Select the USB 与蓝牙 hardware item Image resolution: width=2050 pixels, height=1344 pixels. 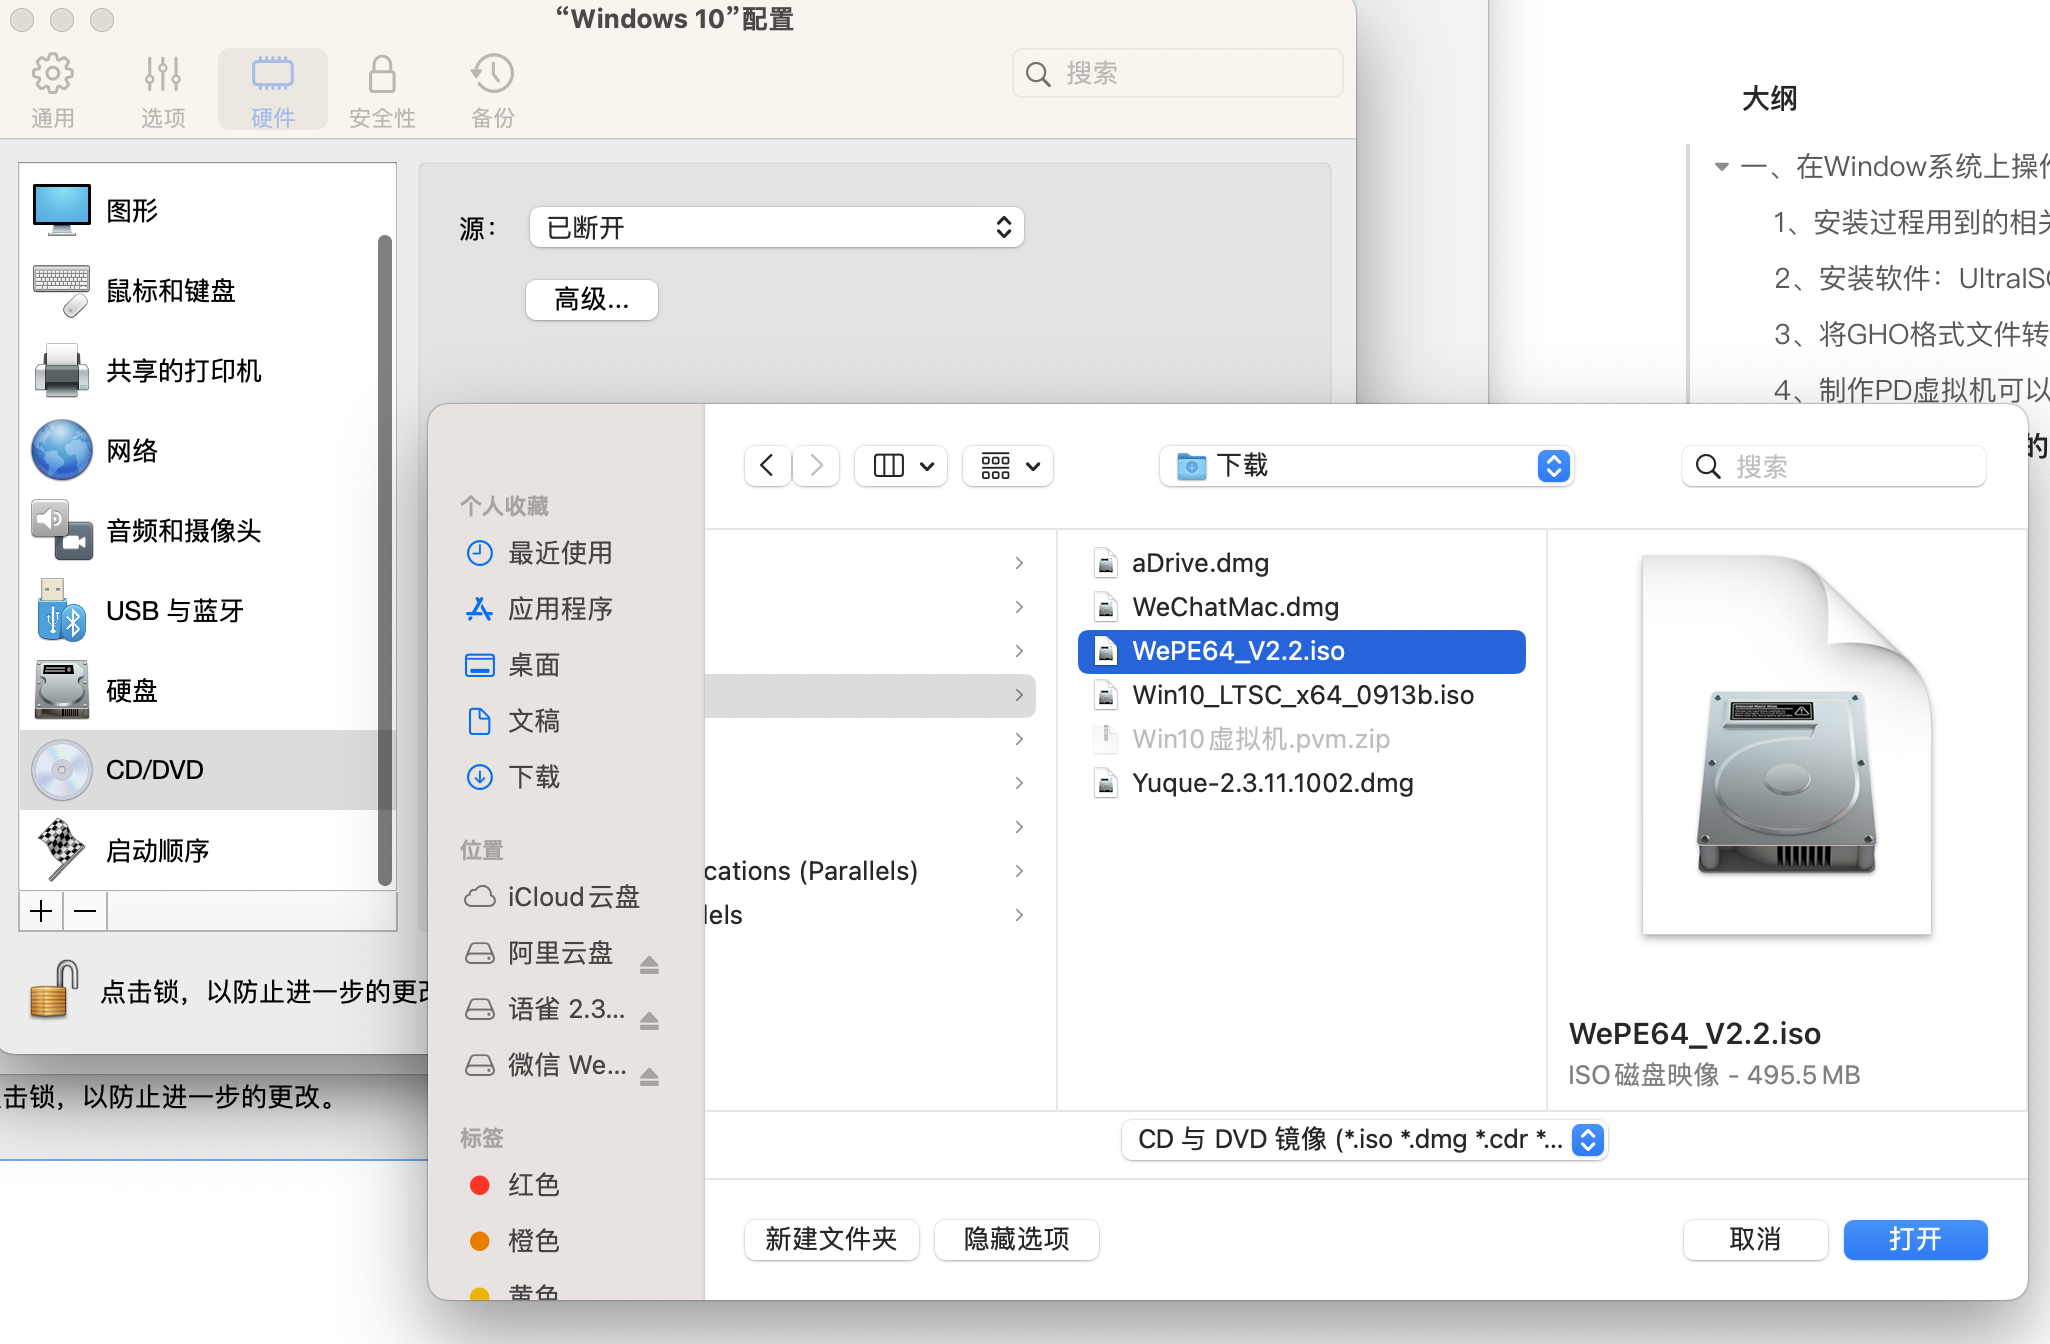[175, 611]
